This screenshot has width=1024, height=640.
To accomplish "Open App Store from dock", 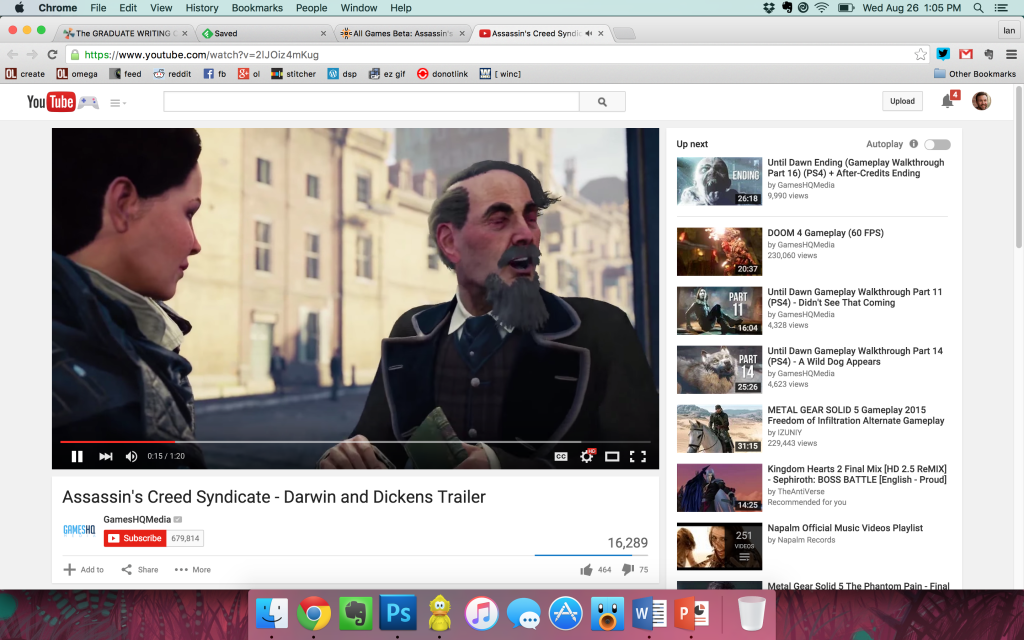I will 566,614.
